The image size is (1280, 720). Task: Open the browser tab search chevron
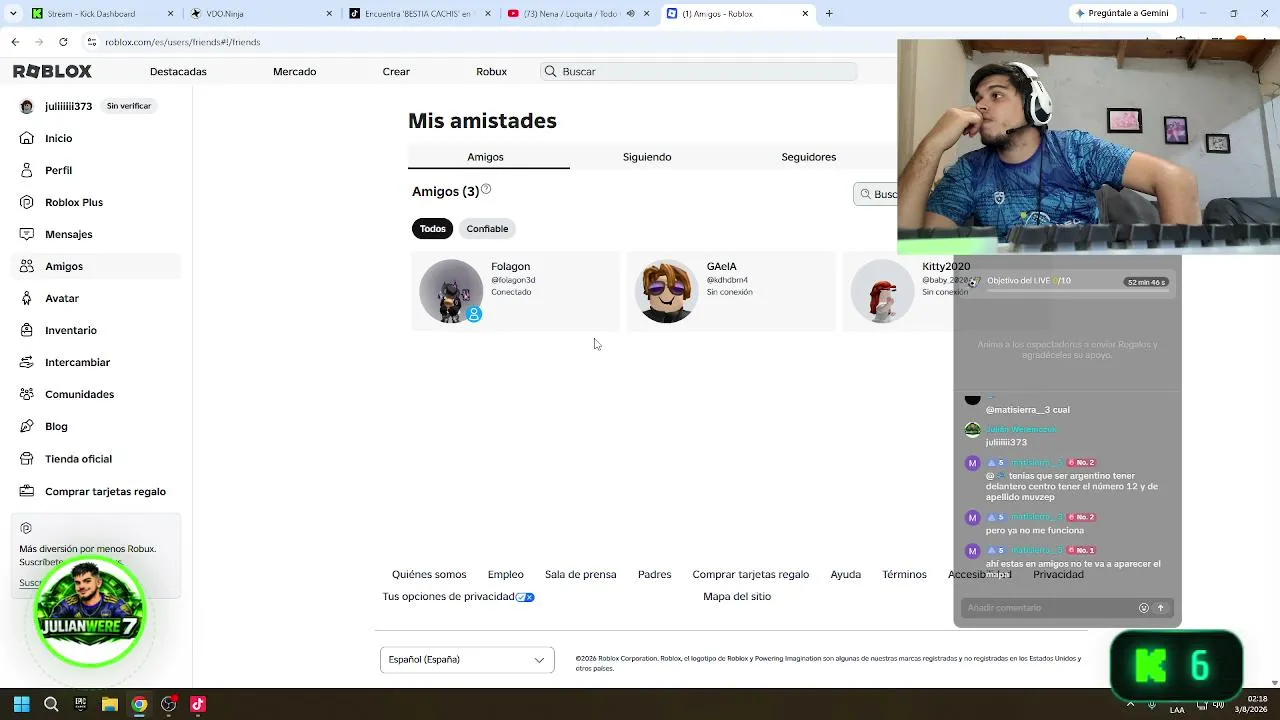tap(14, 14)
